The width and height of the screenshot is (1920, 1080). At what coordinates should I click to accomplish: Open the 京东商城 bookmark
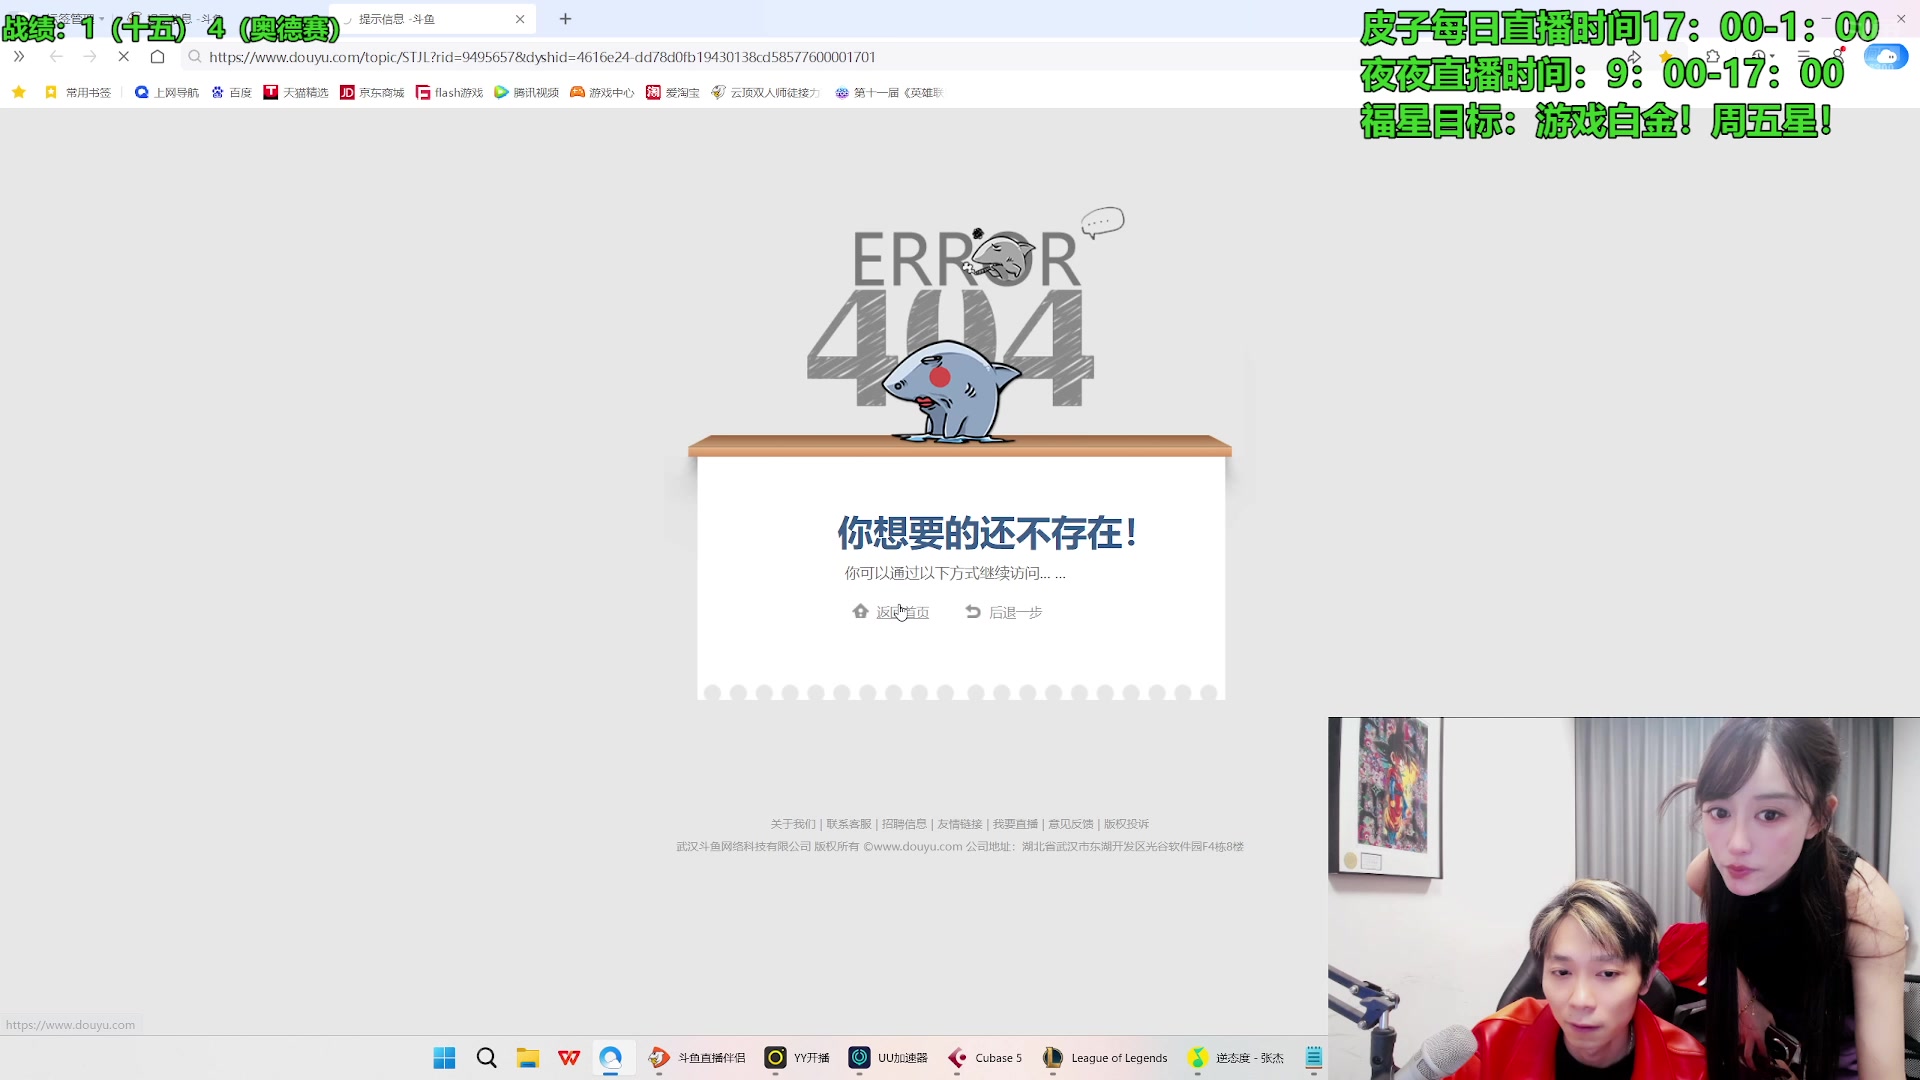click(x=372, y=92)
